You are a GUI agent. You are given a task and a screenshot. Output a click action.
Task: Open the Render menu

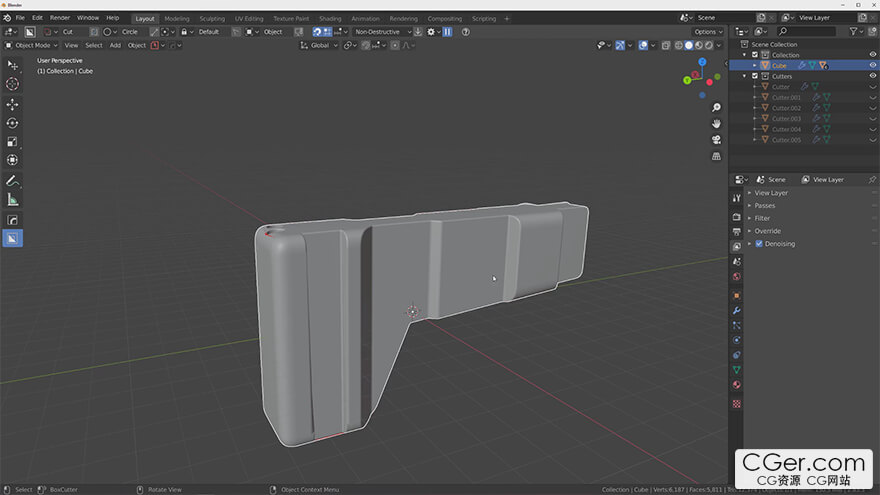[x=60, y=18]
